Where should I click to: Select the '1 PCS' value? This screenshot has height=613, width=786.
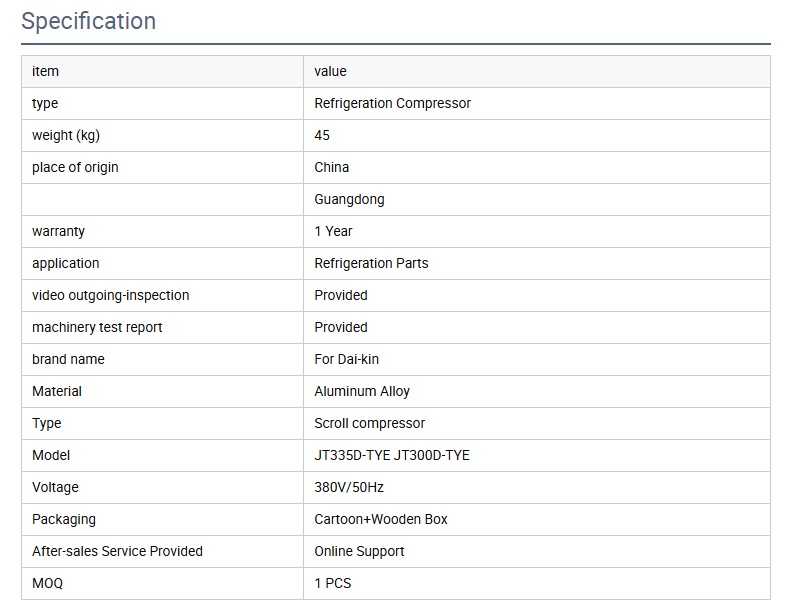click(333, 583)
